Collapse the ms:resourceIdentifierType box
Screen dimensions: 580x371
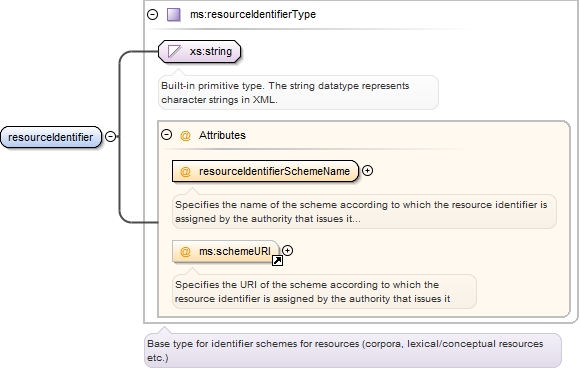coord(152,14)
